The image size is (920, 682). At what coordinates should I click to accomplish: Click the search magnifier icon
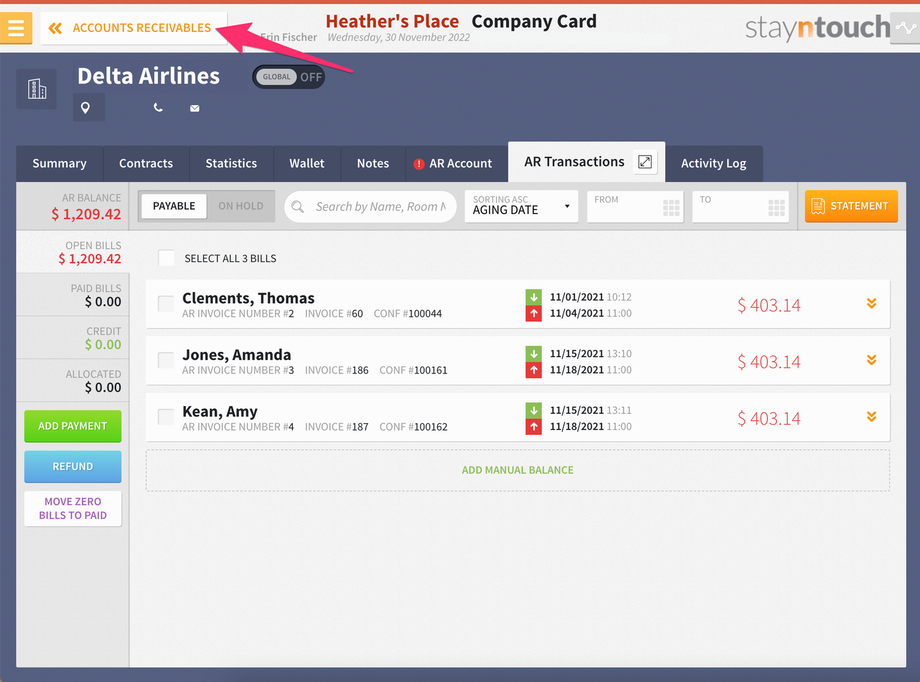click(298, 207)
